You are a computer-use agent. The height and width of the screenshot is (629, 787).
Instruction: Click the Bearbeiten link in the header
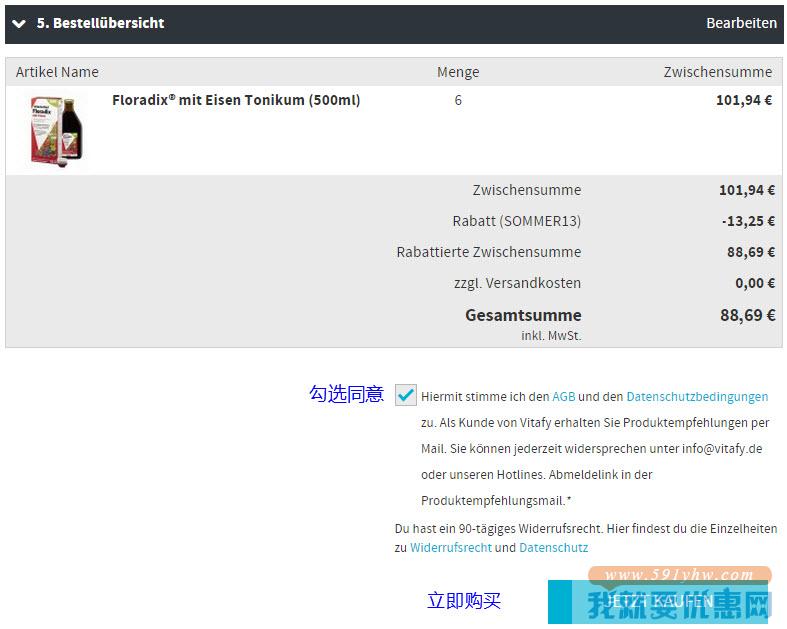click(x=741, y=23)
